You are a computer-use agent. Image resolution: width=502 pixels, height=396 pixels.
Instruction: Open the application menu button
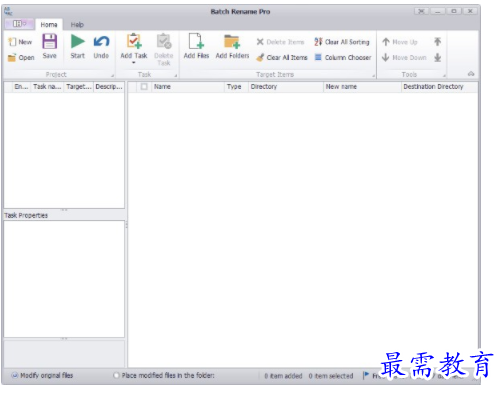[19, 24]
